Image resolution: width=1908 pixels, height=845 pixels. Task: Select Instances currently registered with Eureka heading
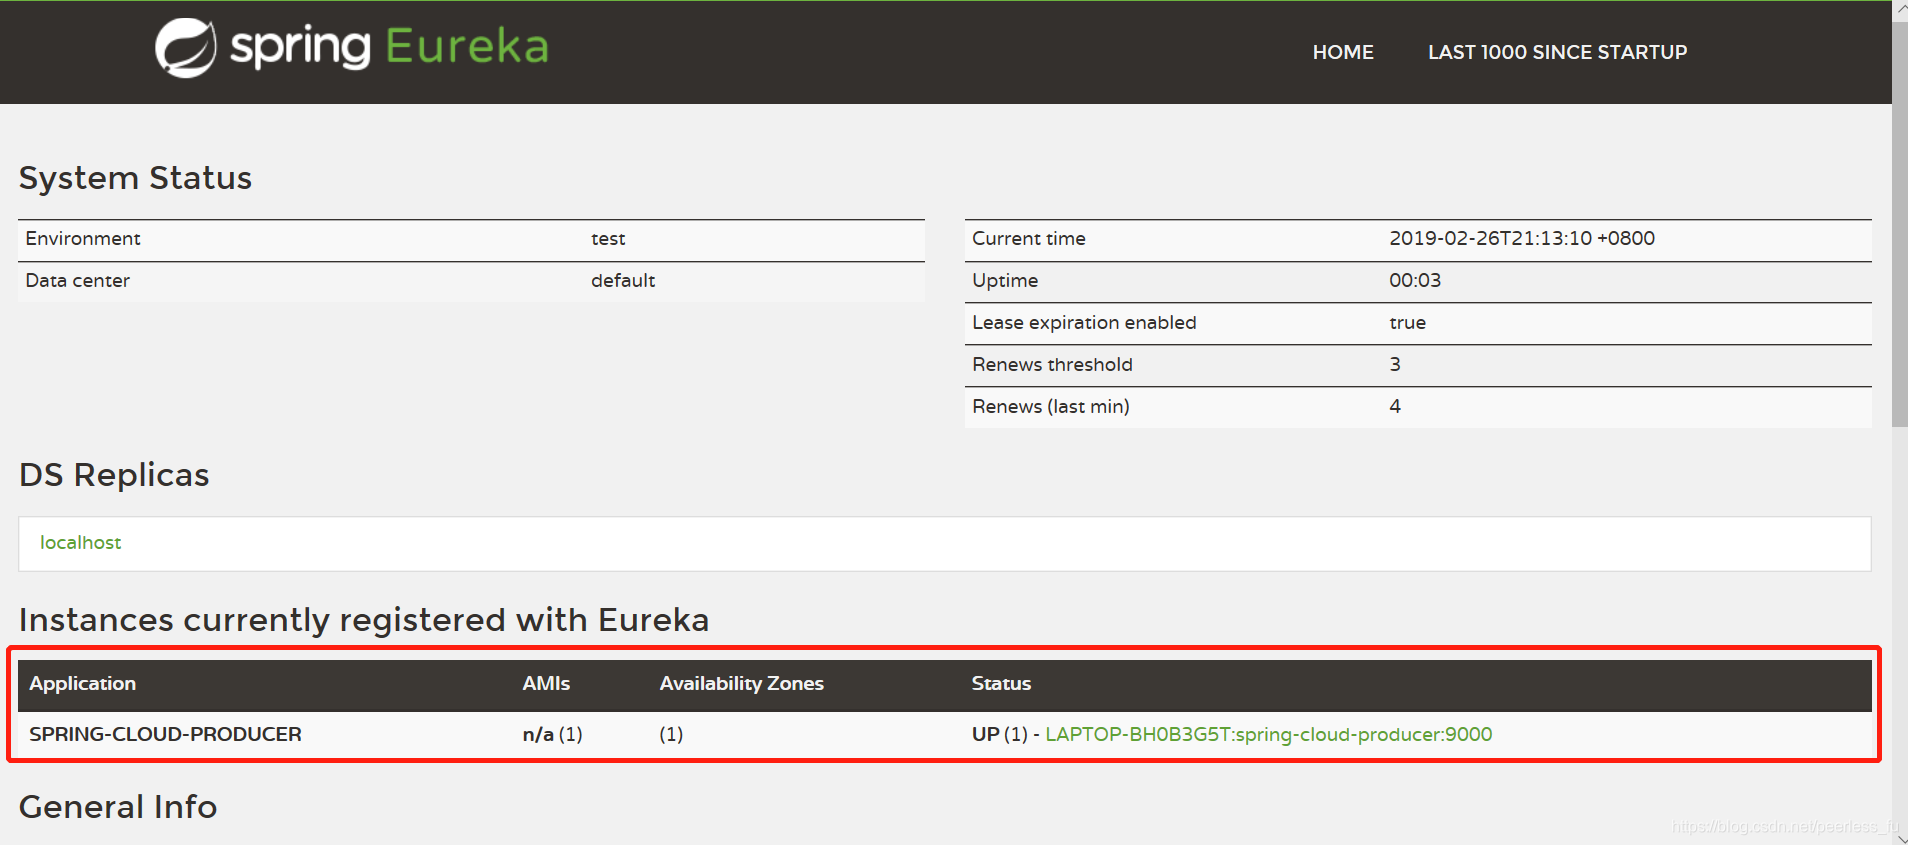364,620
